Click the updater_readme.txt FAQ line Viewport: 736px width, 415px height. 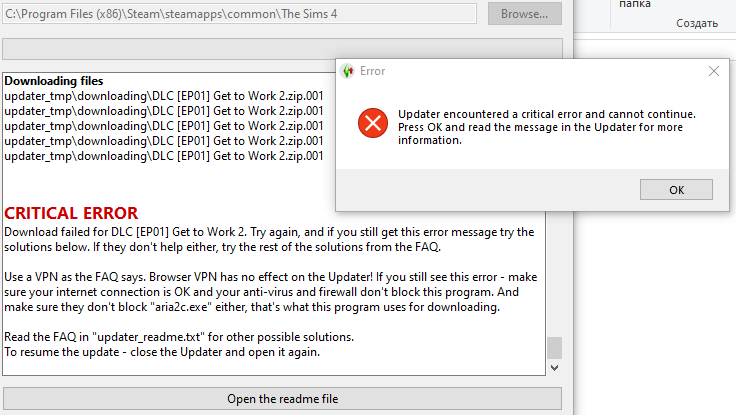pos(179,337)
